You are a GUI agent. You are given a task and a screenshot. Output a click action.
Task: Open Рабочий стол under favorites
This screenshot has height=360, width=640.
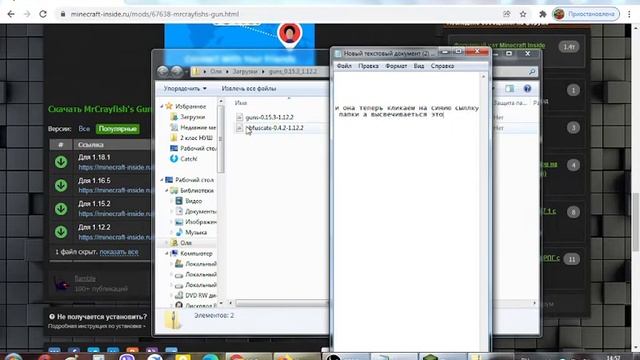point(198,149)
